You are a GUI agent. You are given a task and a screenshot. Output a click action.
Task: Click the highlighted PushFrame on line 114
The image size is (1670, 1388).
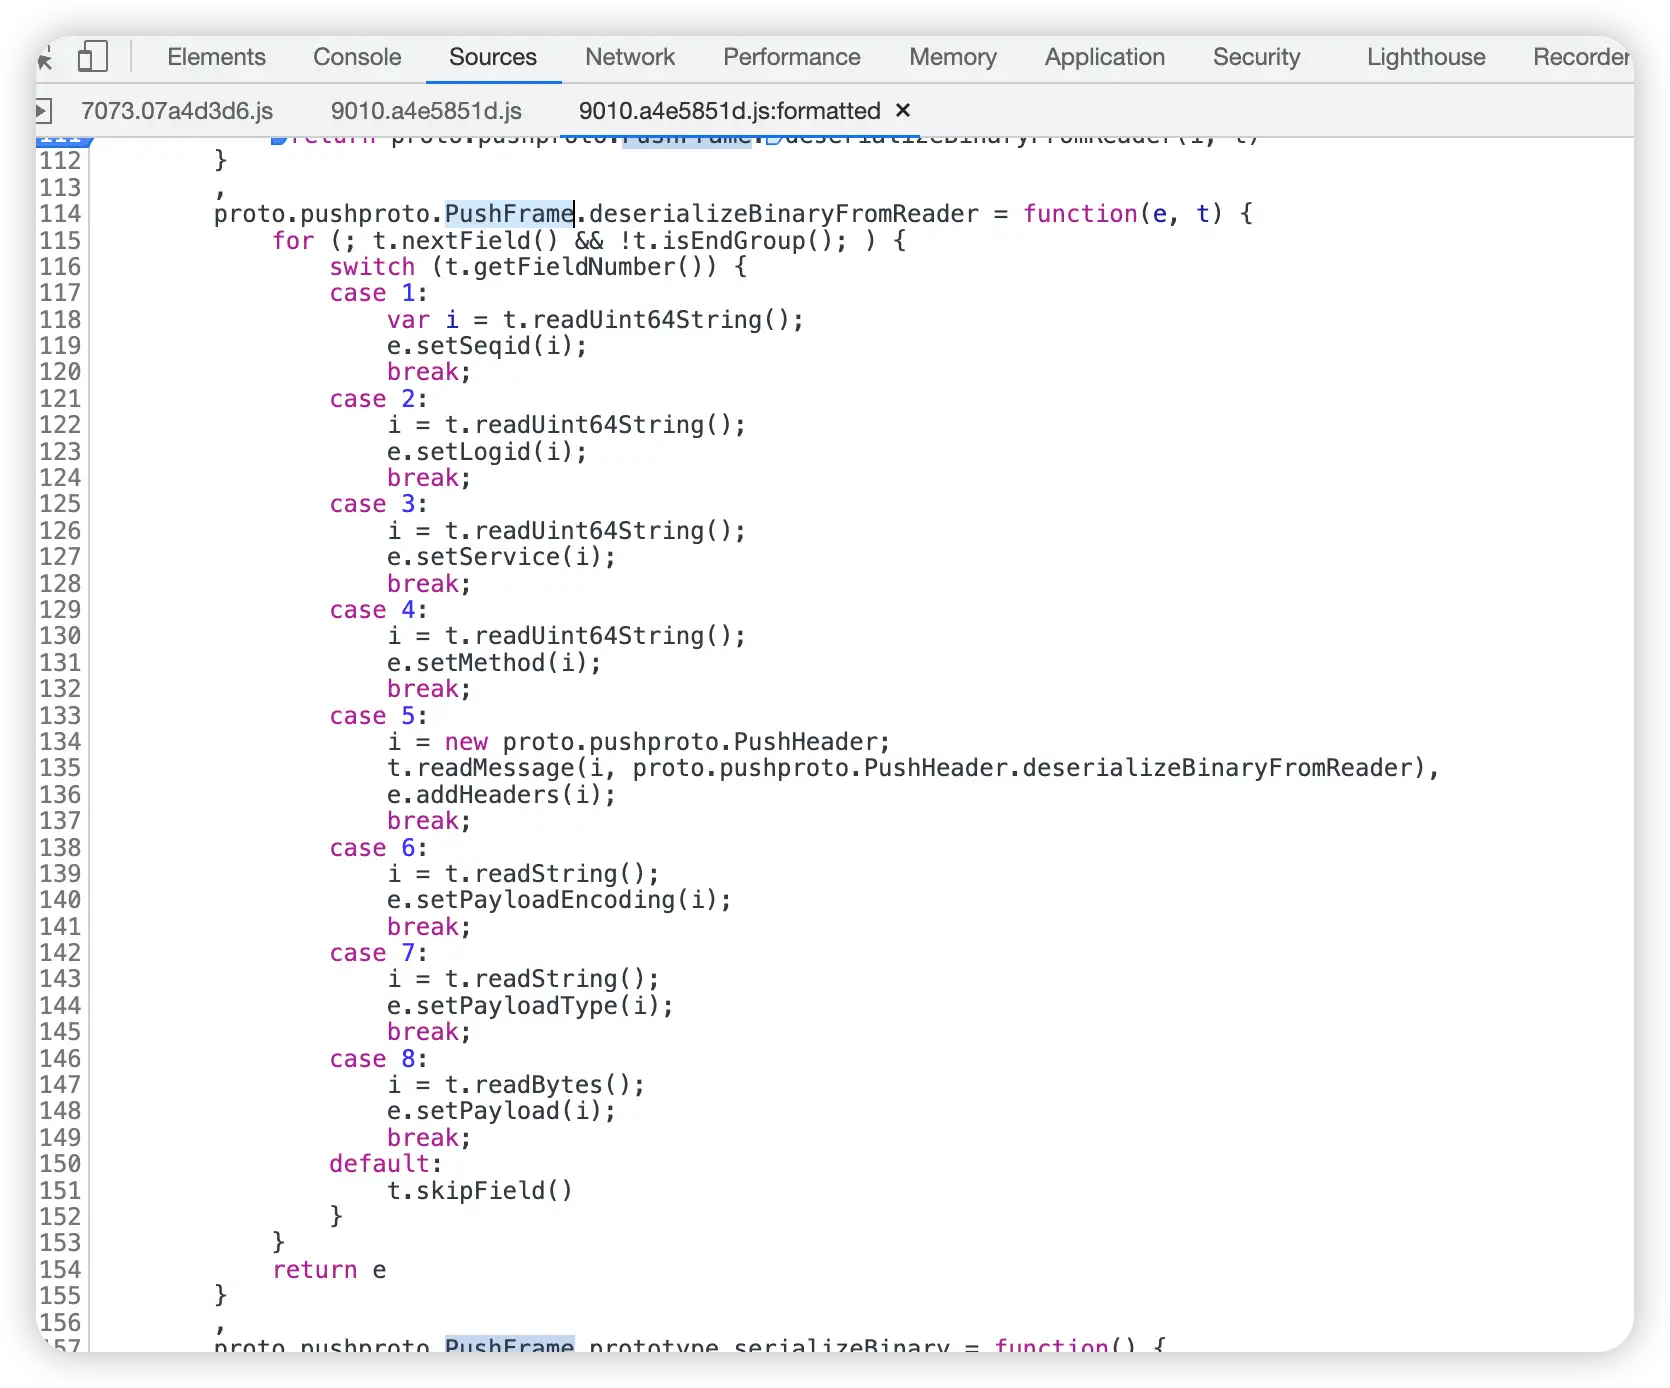[509, 214]
